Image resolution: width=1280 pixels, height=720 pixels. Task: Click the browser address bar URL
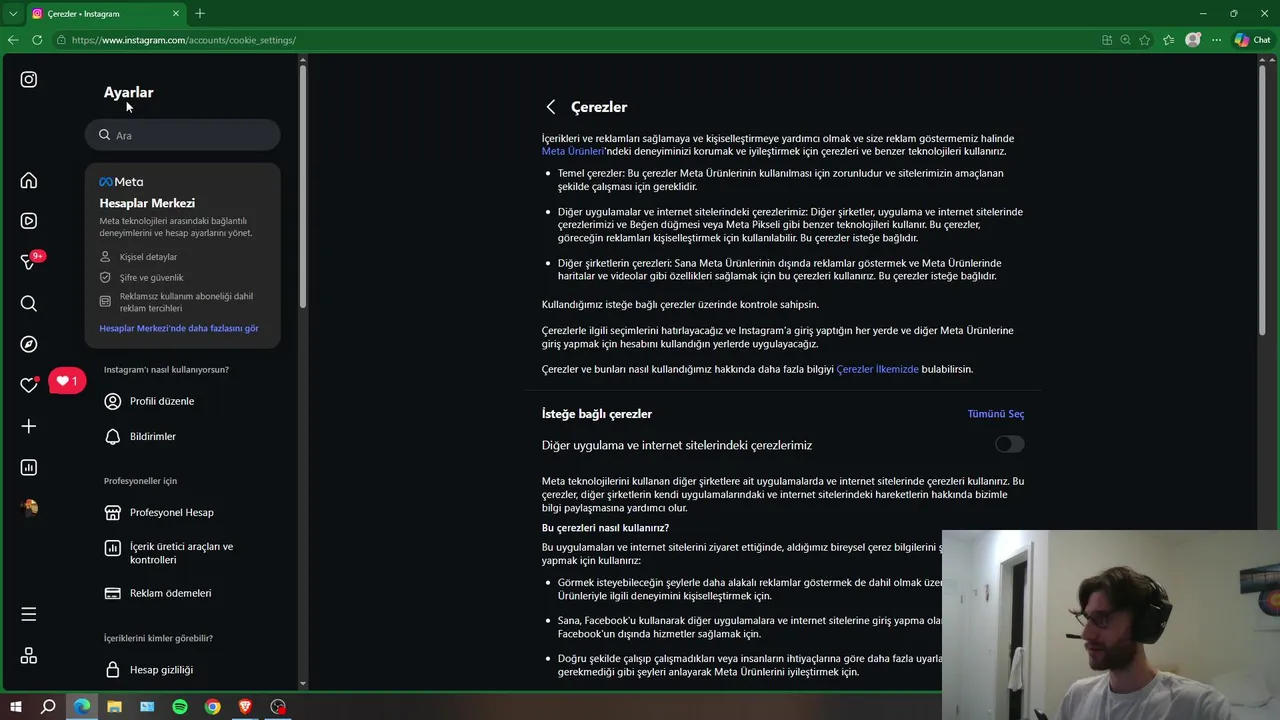point(184,40)
